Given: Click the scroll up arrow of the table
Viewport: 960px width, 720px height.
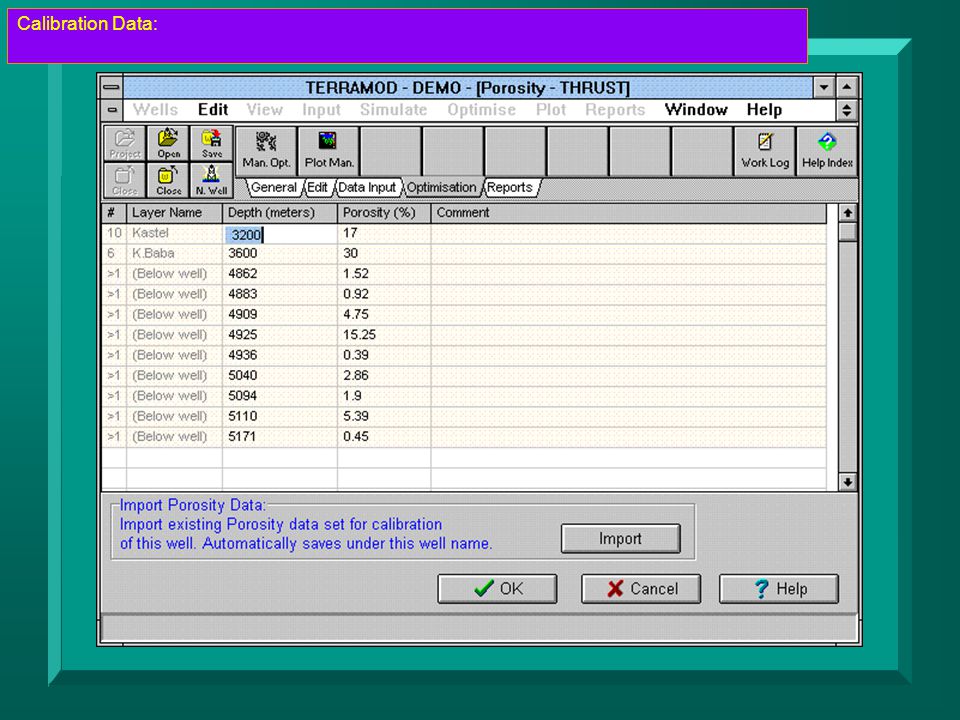Looking at the screenshot, I should tap(847, 213).
